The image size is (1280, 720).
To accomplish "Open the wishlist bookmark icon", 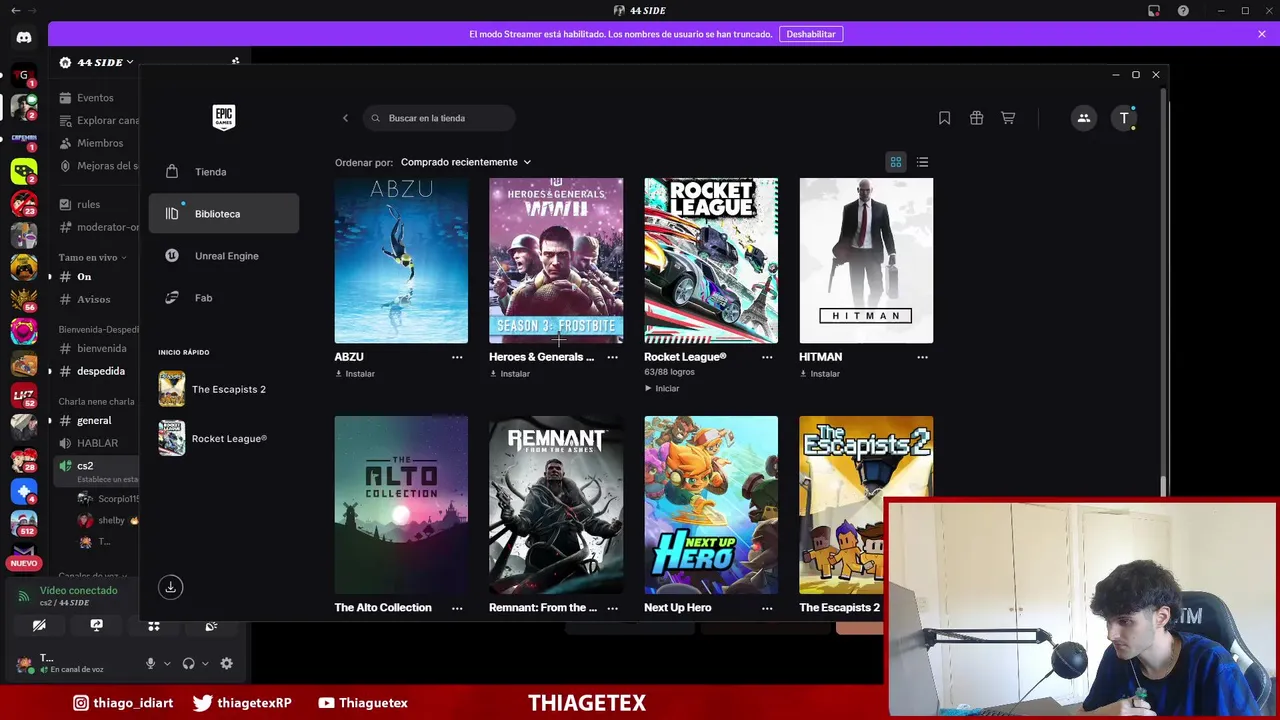I will [x=944, y=118].
